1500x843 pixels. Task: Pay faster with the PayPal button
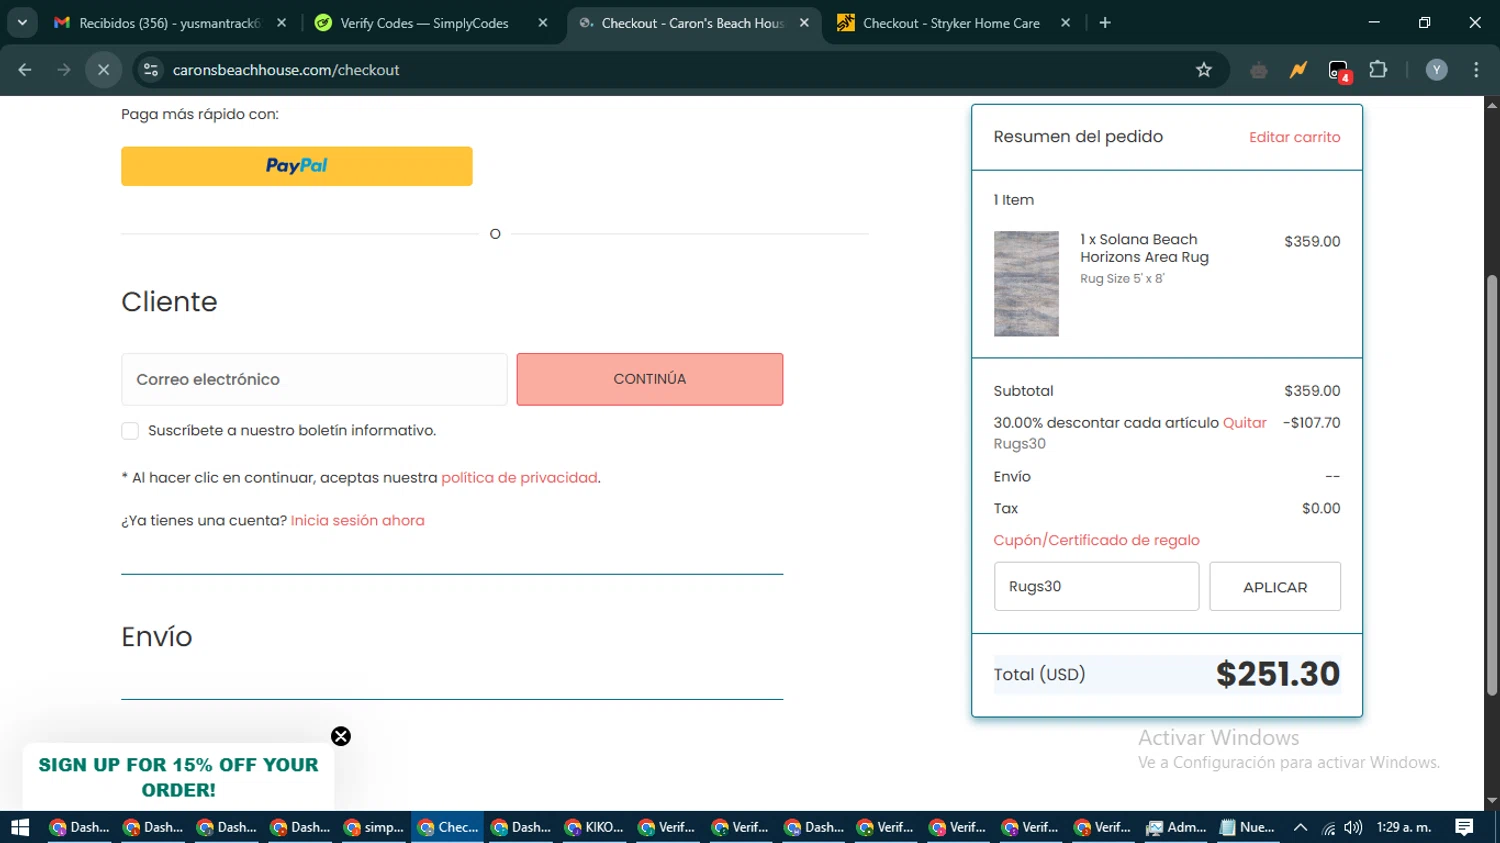tap(297, 166)
